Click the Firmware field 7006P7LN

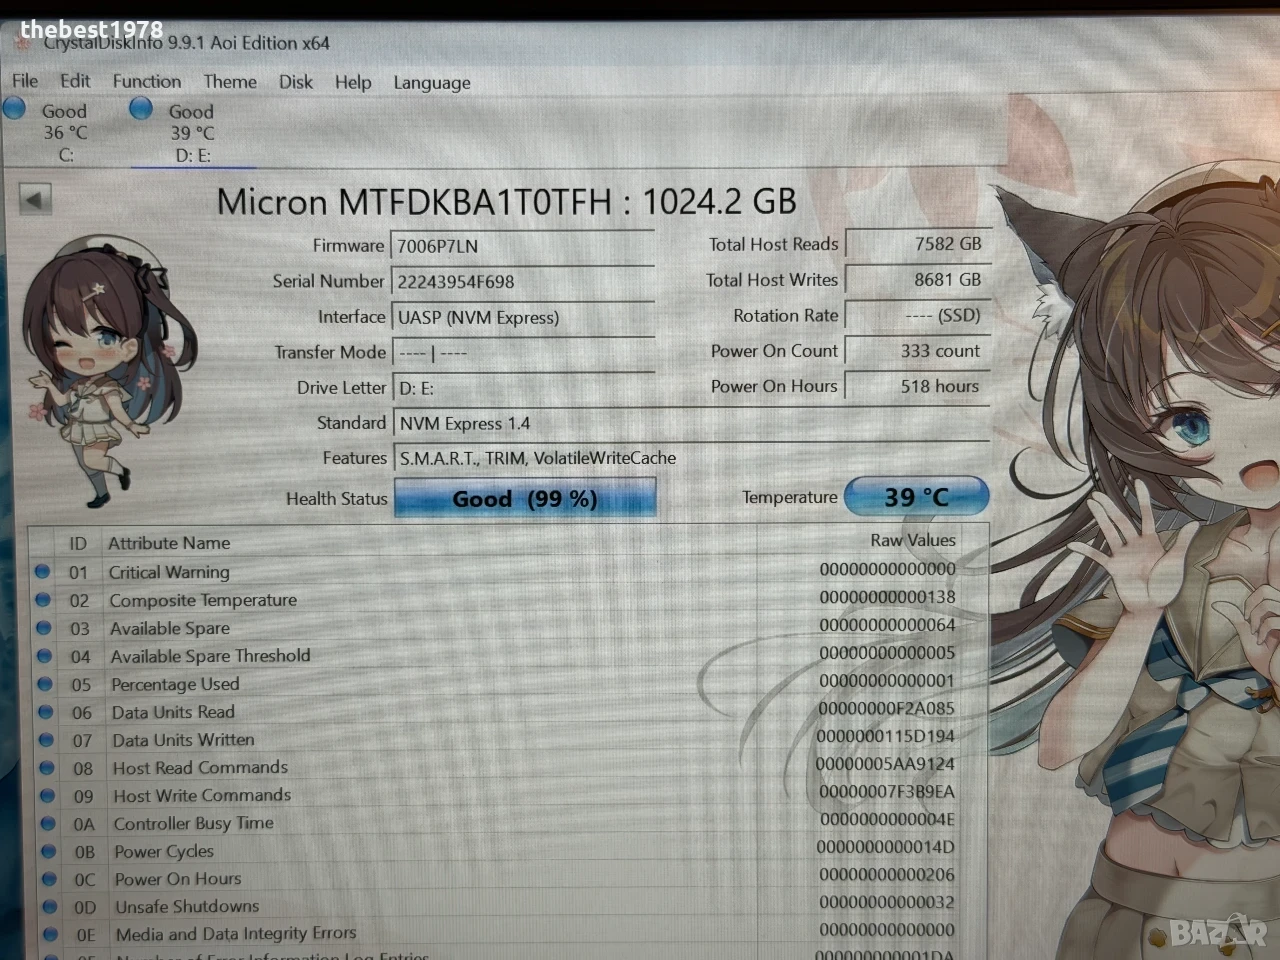(x=524, y=246)
